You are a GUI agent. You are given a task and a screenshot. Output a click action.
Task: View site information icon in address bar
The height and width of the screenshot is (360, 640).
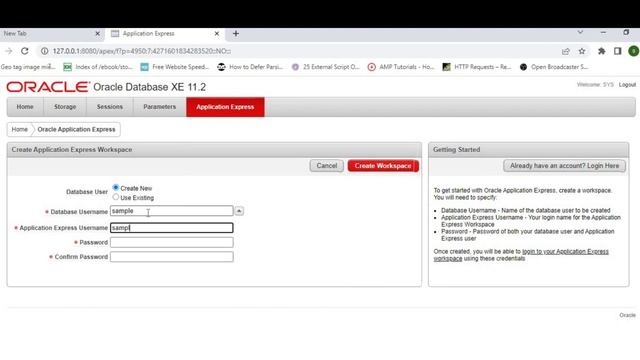tap(44, 51)
